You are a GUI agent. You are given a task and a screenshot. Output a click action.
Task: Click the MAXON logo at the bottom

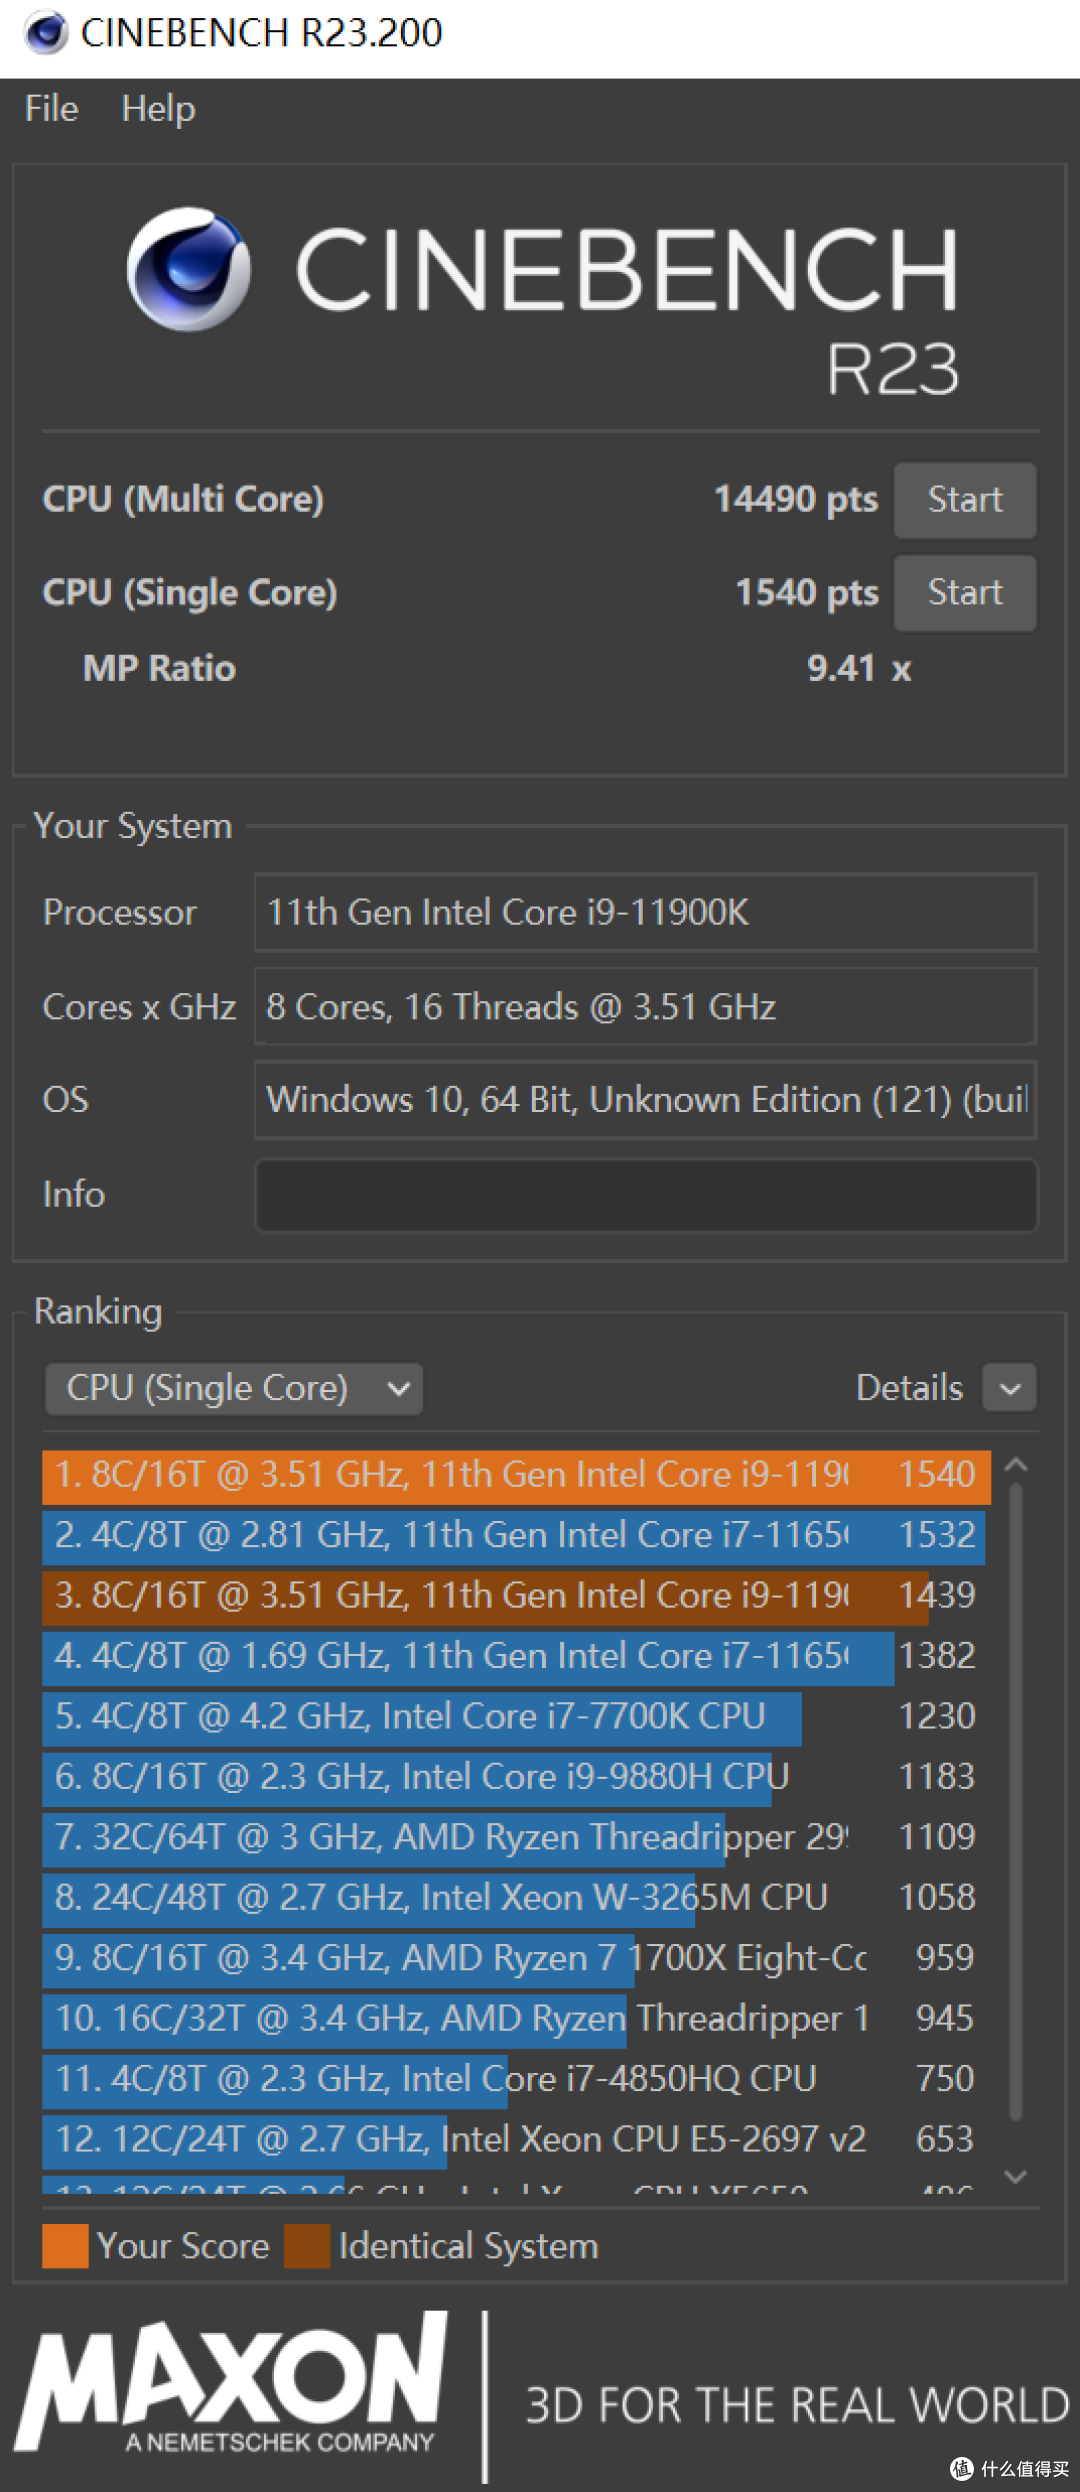(232, 2382)
